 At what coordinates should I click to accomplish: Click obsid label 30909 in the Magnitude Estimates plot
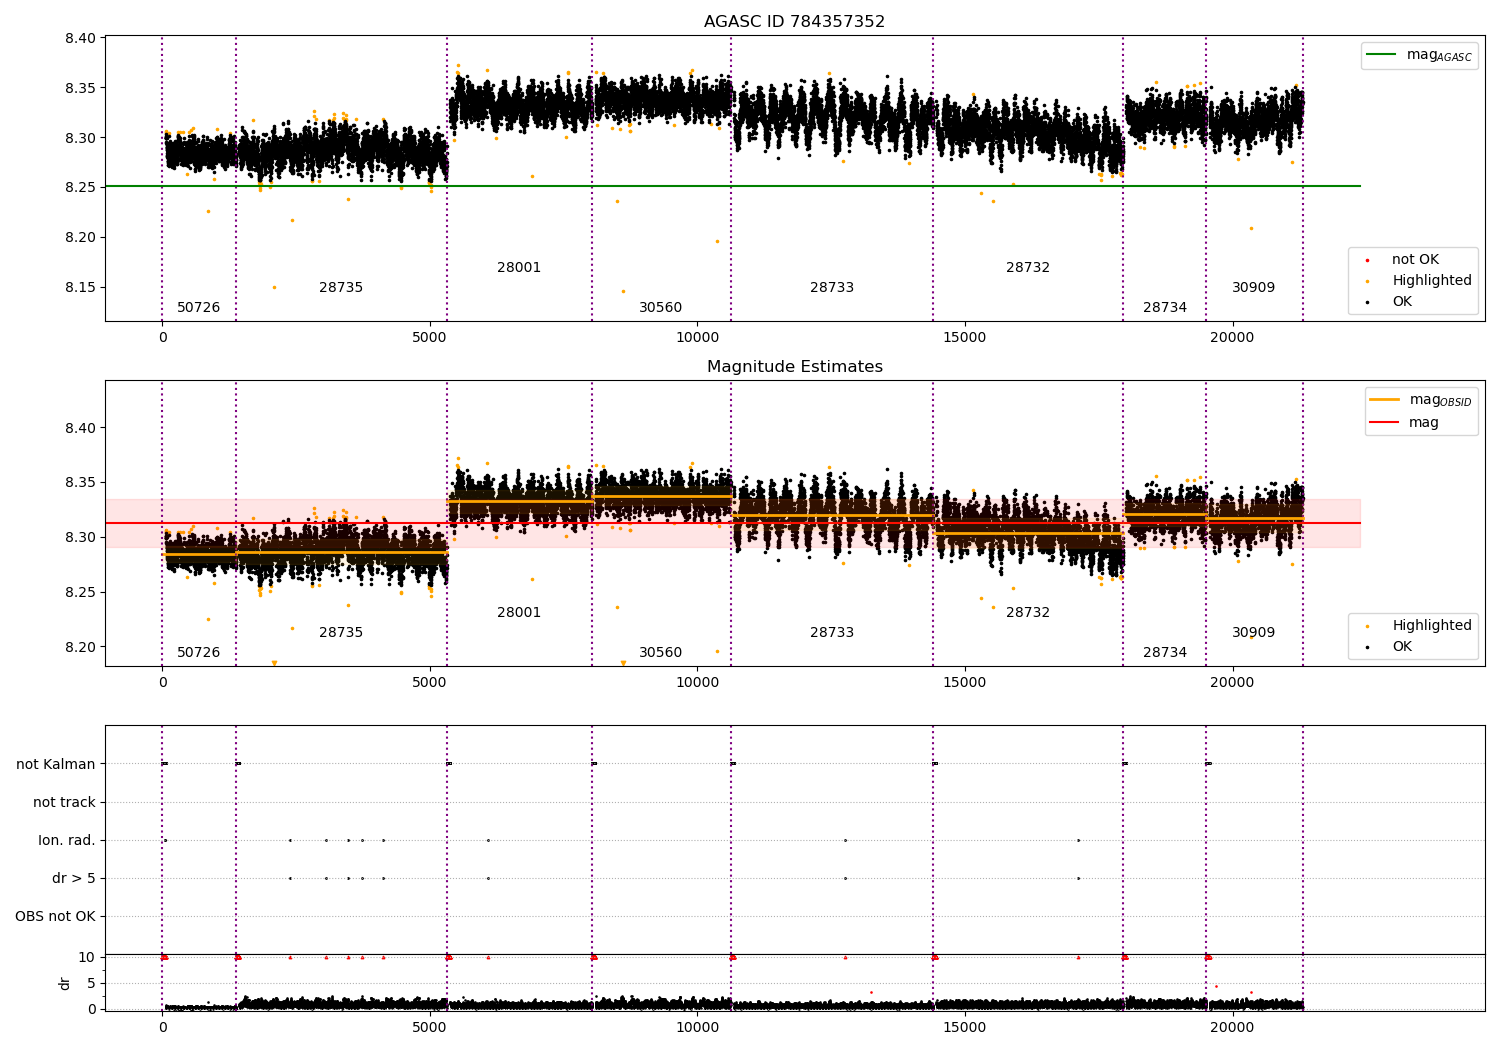click(x=1254, y=633)
